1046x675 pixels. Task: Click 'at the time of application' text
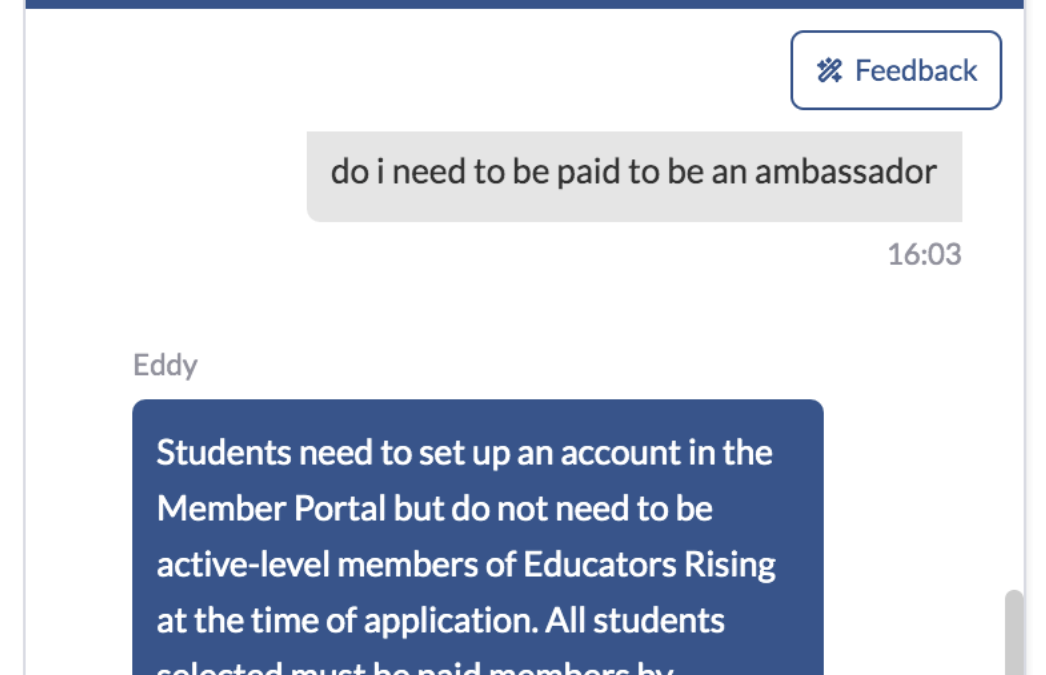pos(346,621)
